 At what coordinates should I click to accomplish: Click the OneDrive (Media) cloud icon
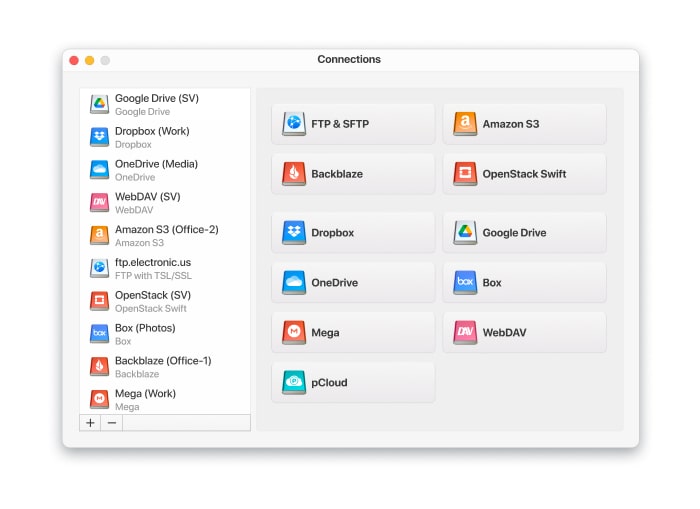tap(99, 170)
